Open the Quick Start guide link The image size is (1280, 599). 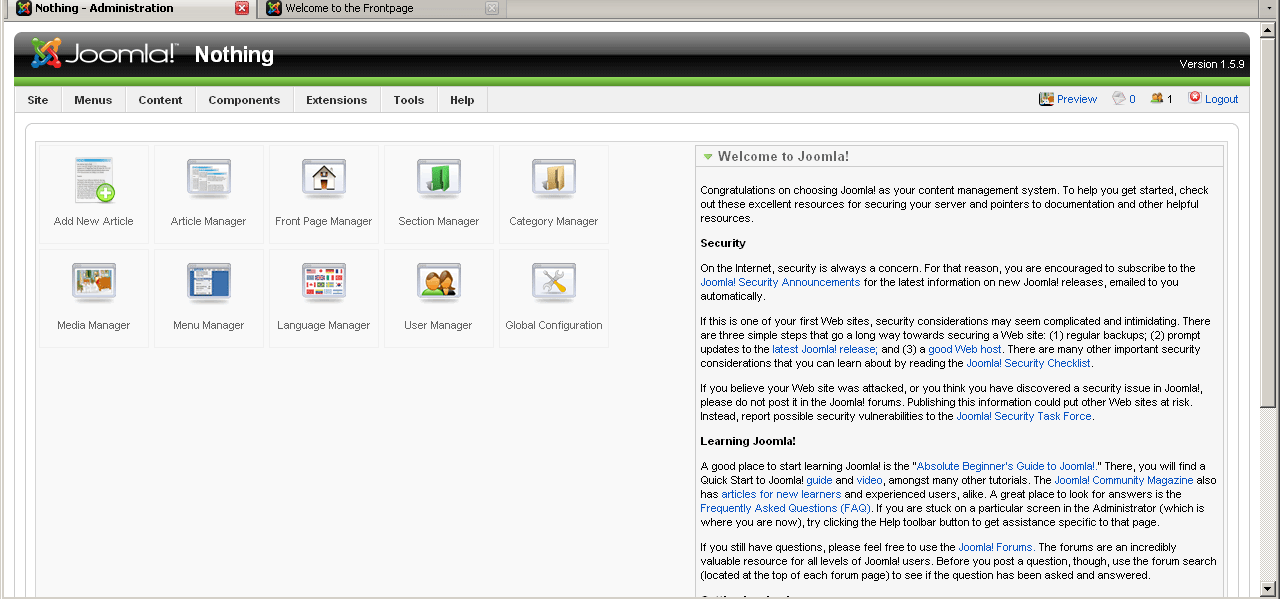pos(819,480)
